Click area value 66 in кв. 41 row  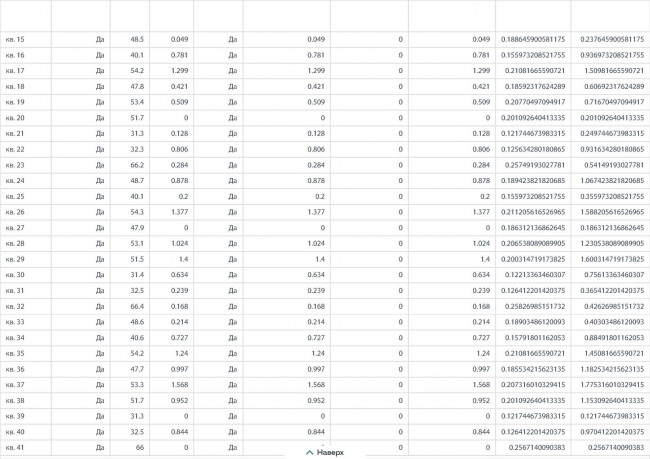140,447
